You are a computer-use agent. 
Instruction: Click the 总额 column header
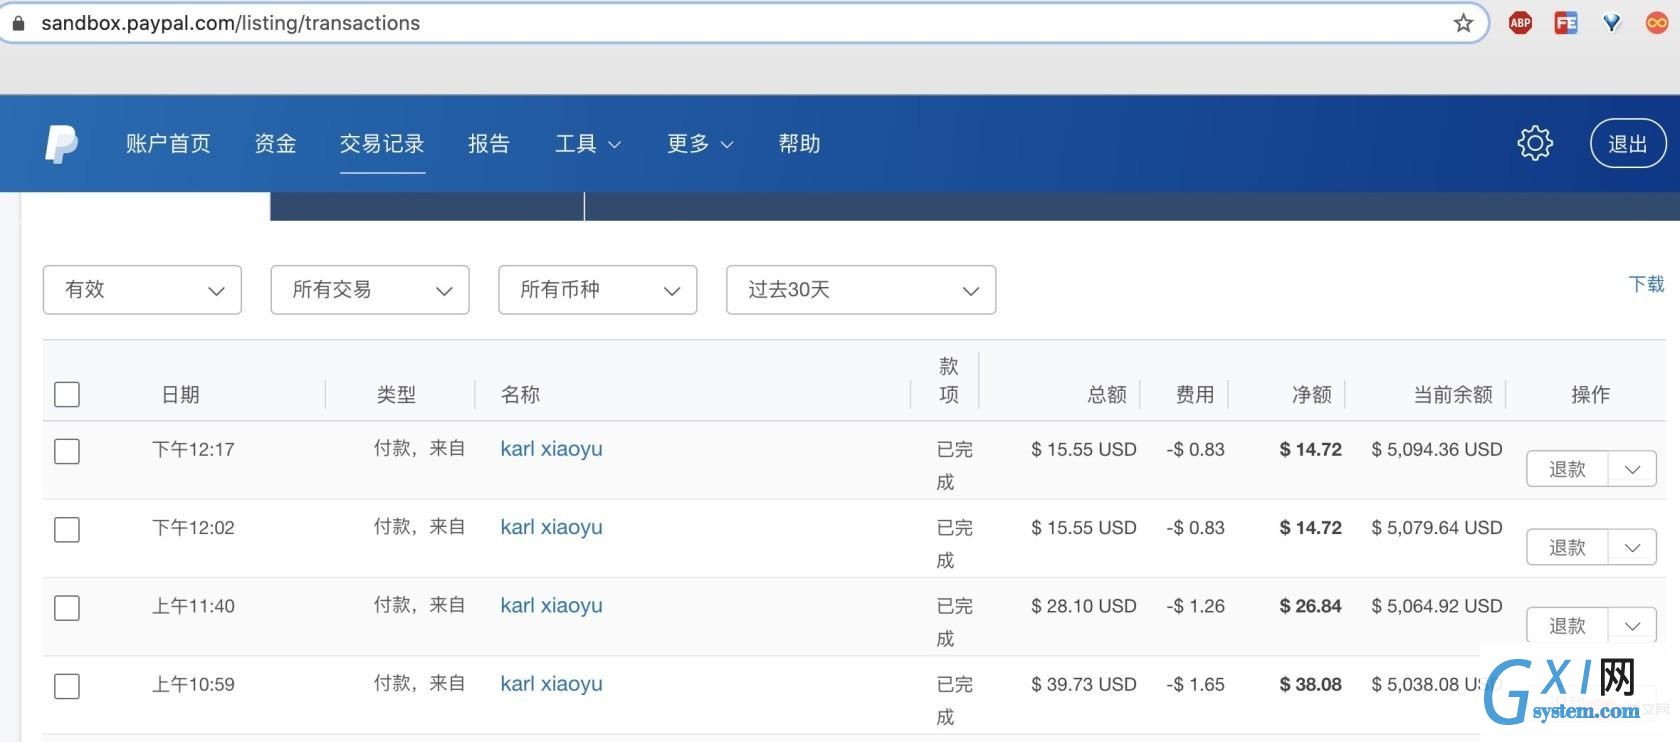click(x=1107, y=395)
